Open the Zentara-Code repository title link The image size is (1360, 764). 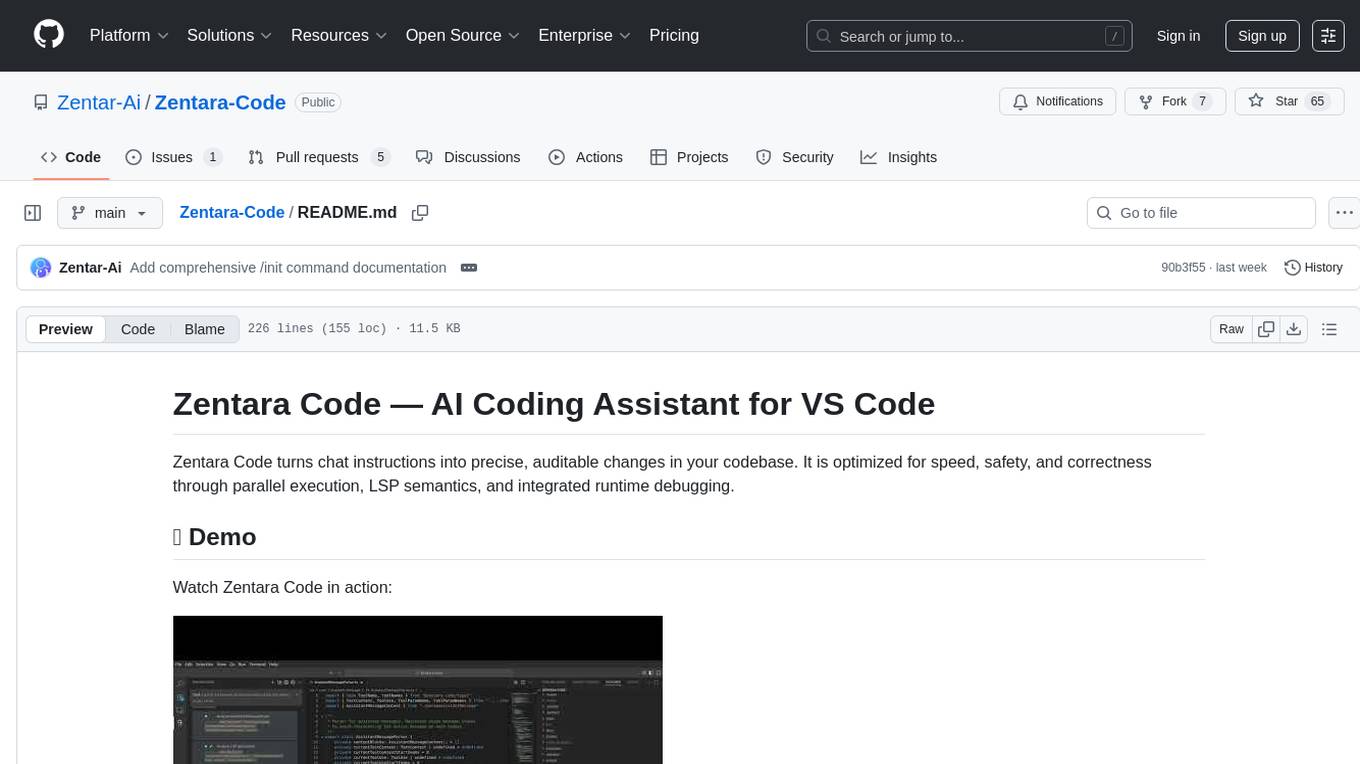pyautogui.click(x=220, y=102)
